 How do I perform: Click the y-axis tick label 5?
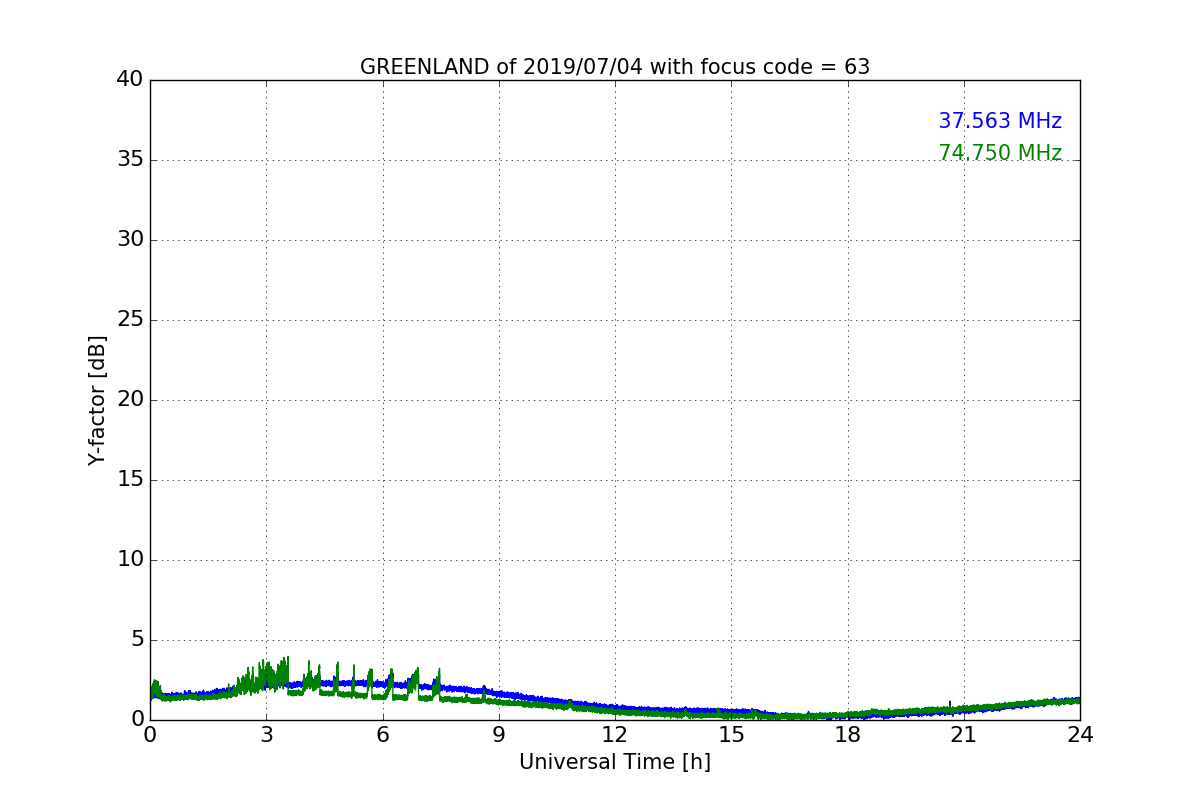pyautogui.click(x=137, y=640)
